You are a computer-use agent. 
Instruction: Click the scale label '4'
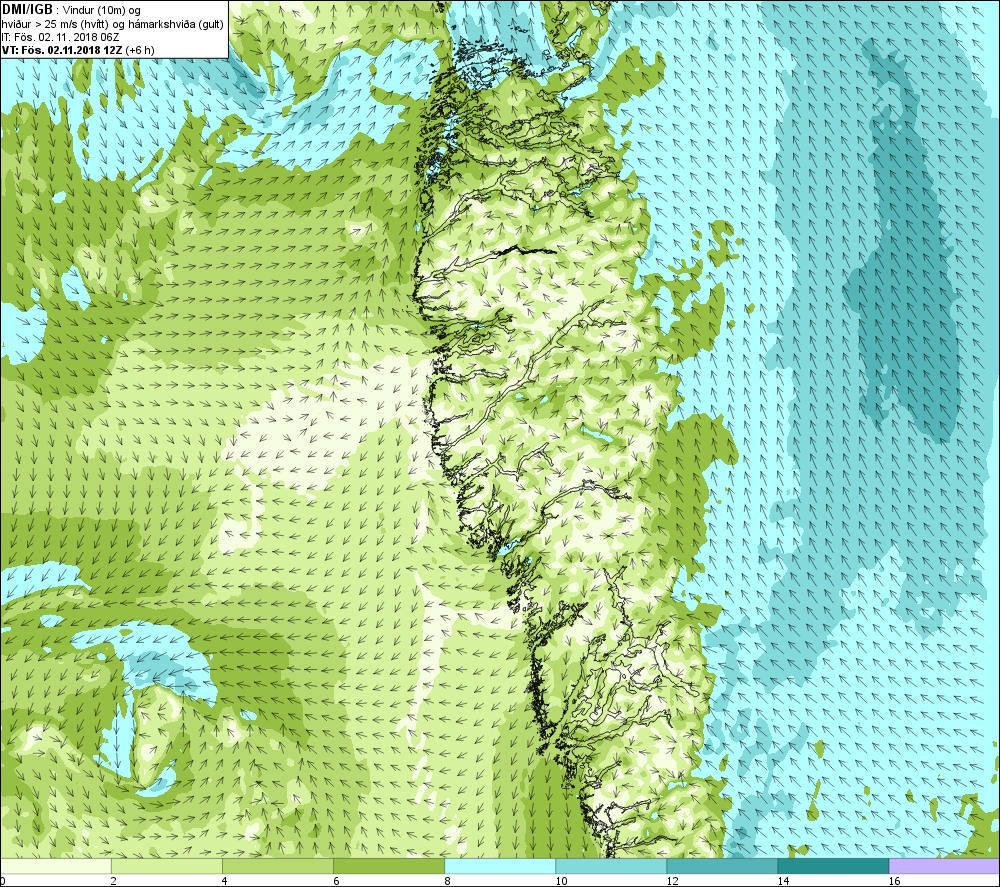click(x=224, y=881)
